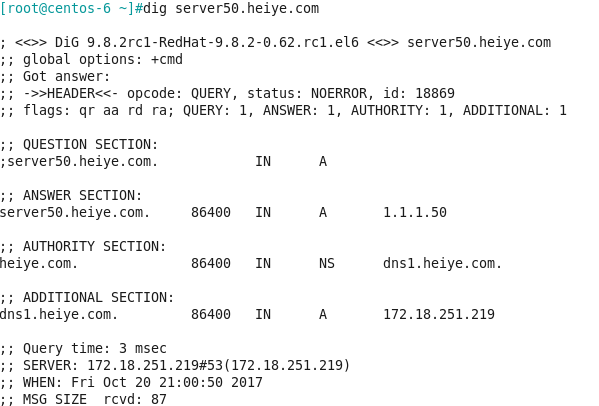Click the root@centos-6 shell prompt
The height and width of the screenshot is (406, 599).
click(71, 8)
